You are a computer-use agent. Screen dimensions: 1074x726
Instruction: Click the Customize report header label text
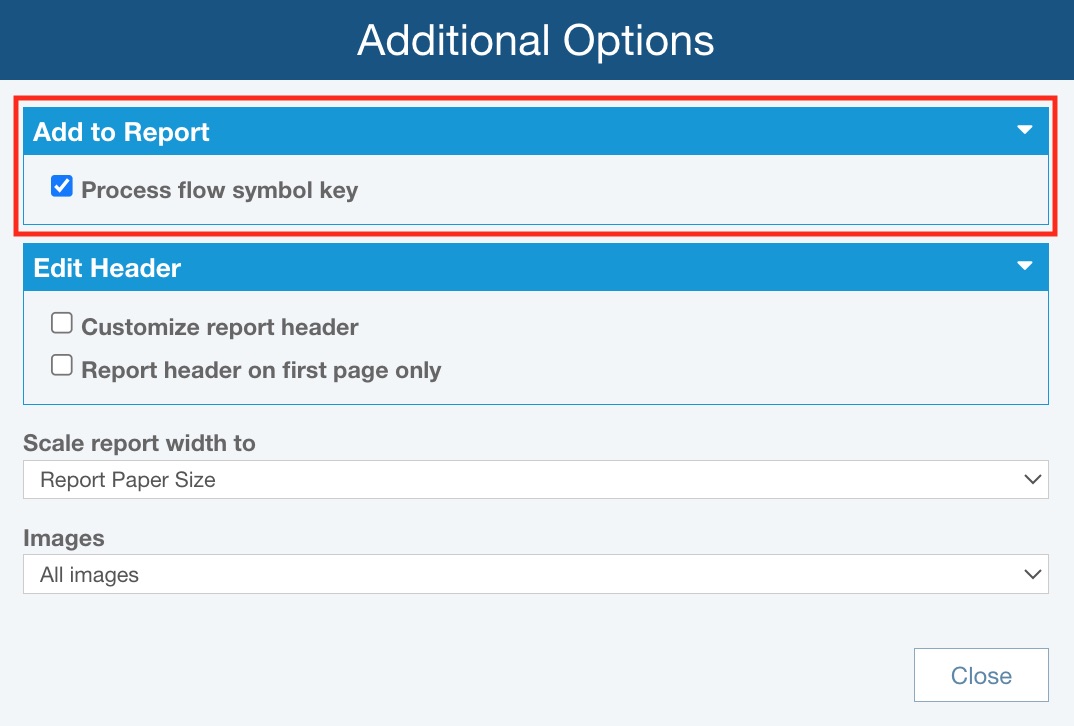pos(219,327)
